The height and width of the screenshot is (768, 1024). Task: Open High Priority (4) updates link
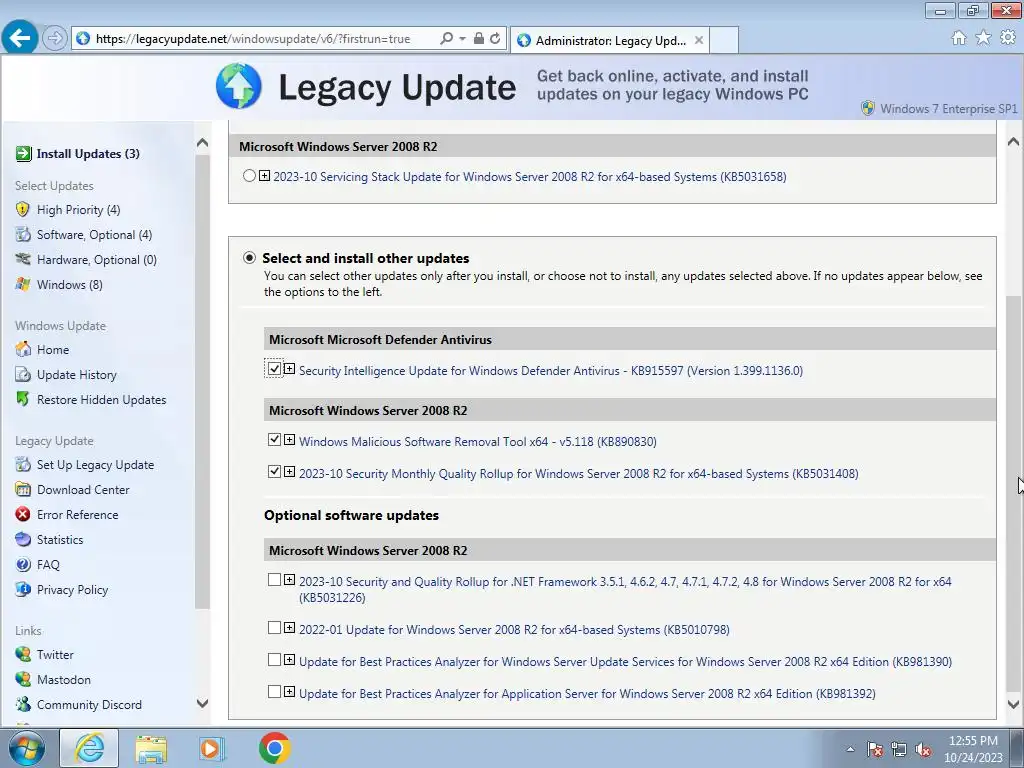click(x=78, y=210)
